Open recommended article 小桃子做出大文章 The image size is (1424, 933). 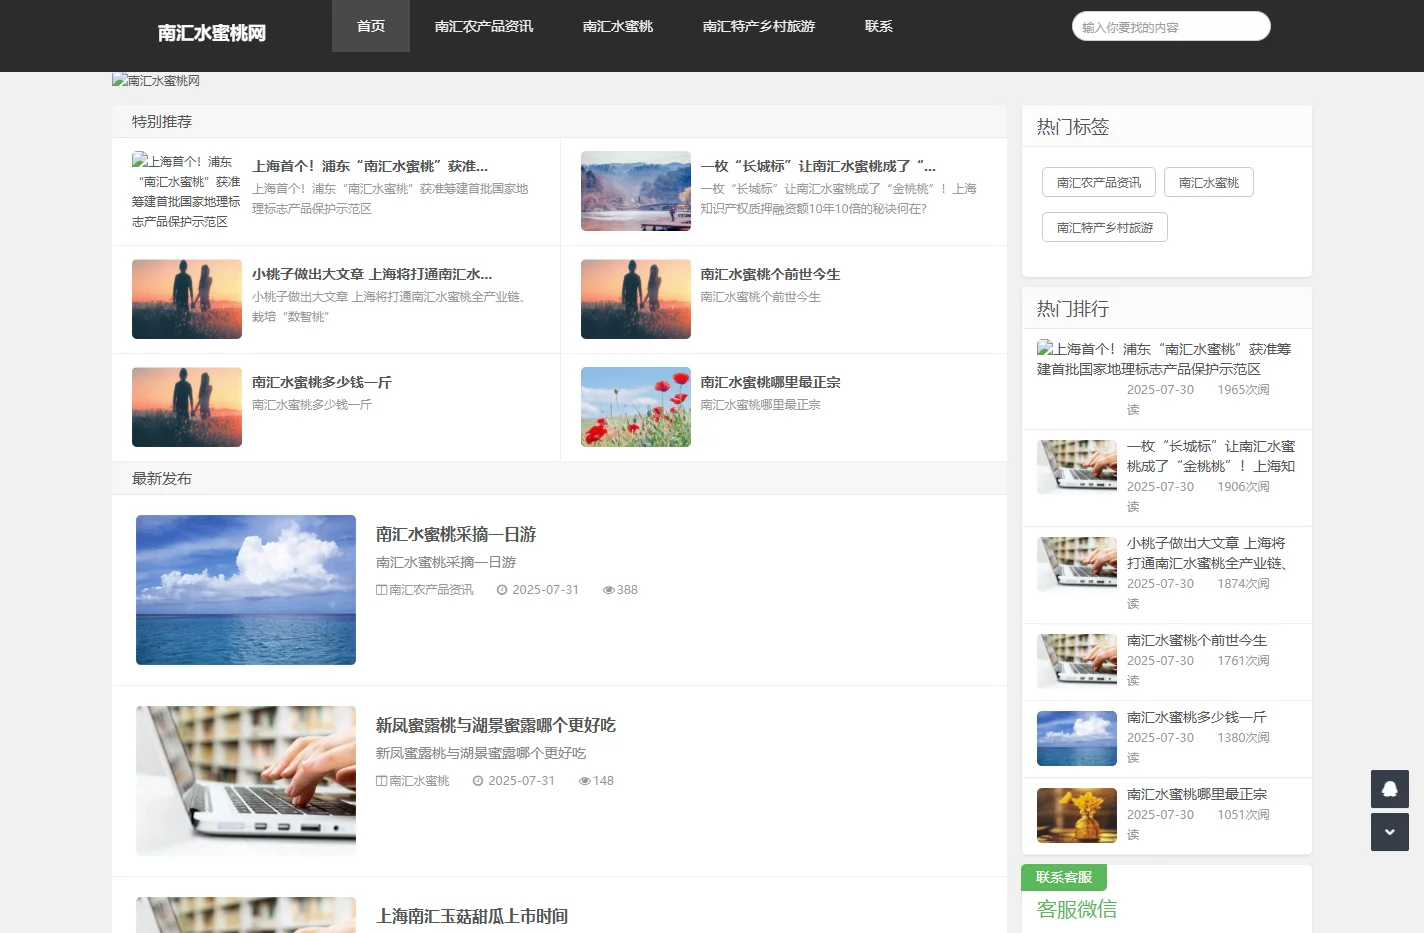(x=372, y=274)
